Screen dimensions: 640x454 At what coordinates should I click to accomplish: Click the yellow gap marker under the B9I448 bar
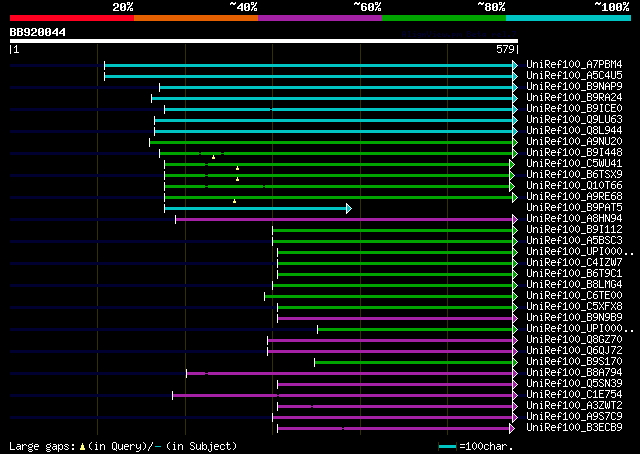pyautogui.click(x=213, y=157)
